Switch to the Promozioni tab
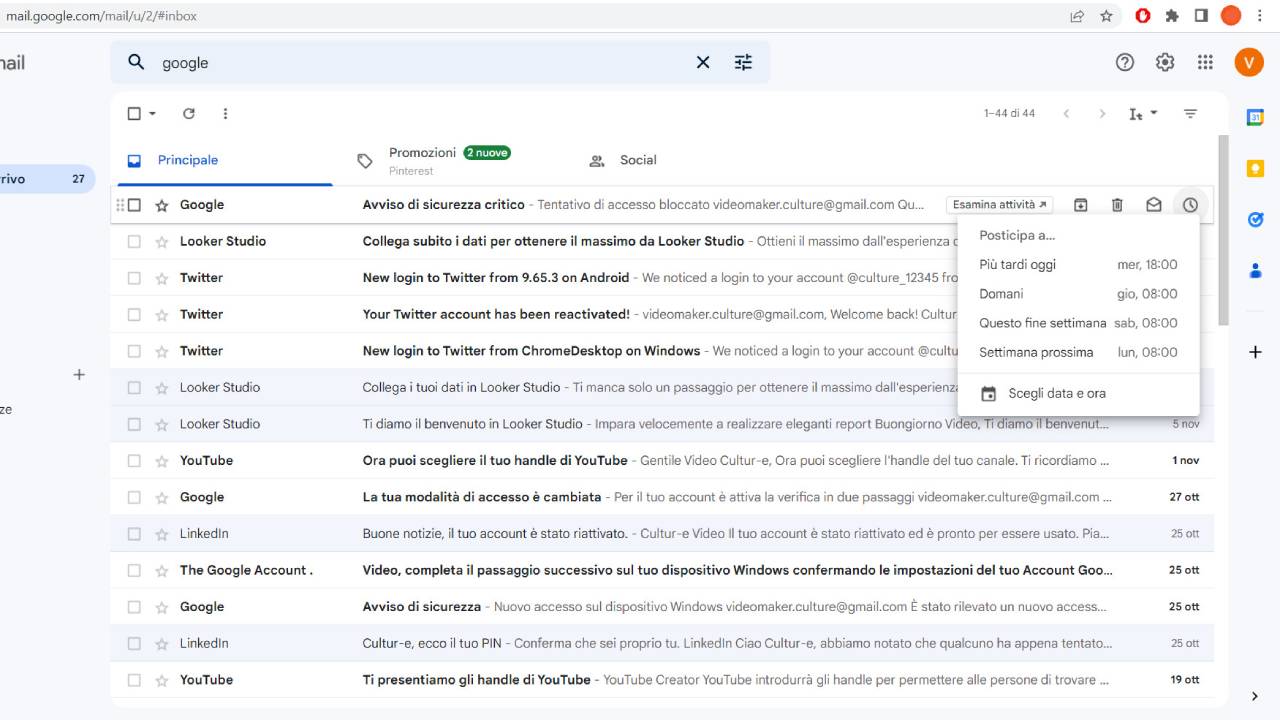This screenshot has height=720, width=1280. [x=448, y=160]
